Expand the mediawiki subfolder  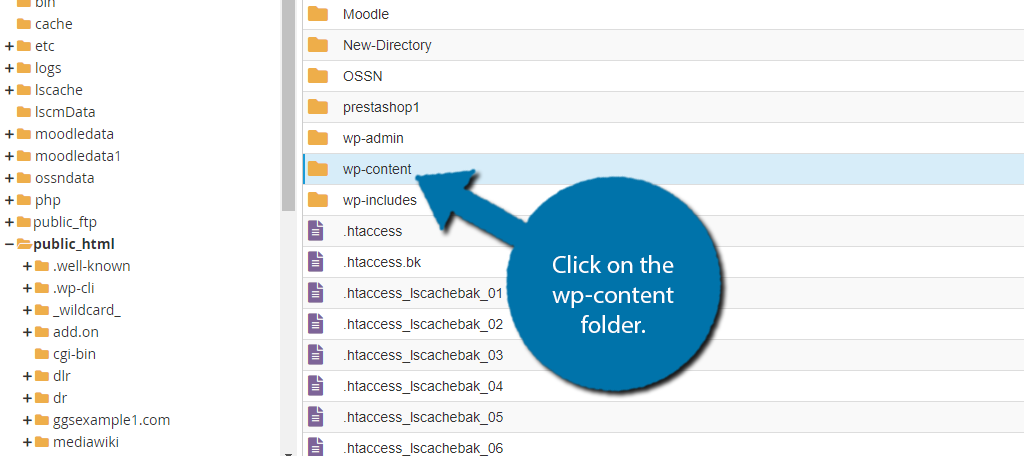coord(27,442)
